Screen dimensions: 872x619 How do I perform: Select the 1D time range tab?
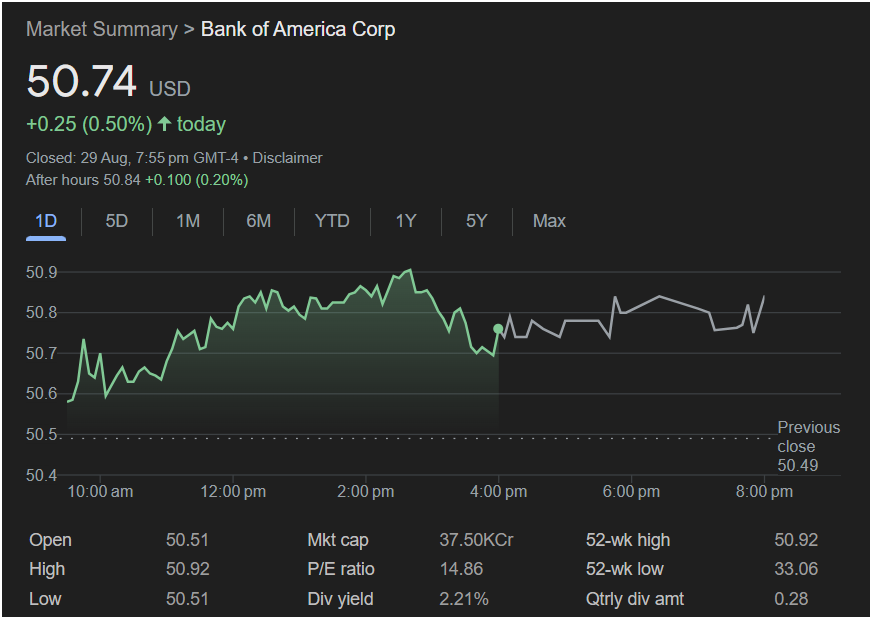(46, 221)
